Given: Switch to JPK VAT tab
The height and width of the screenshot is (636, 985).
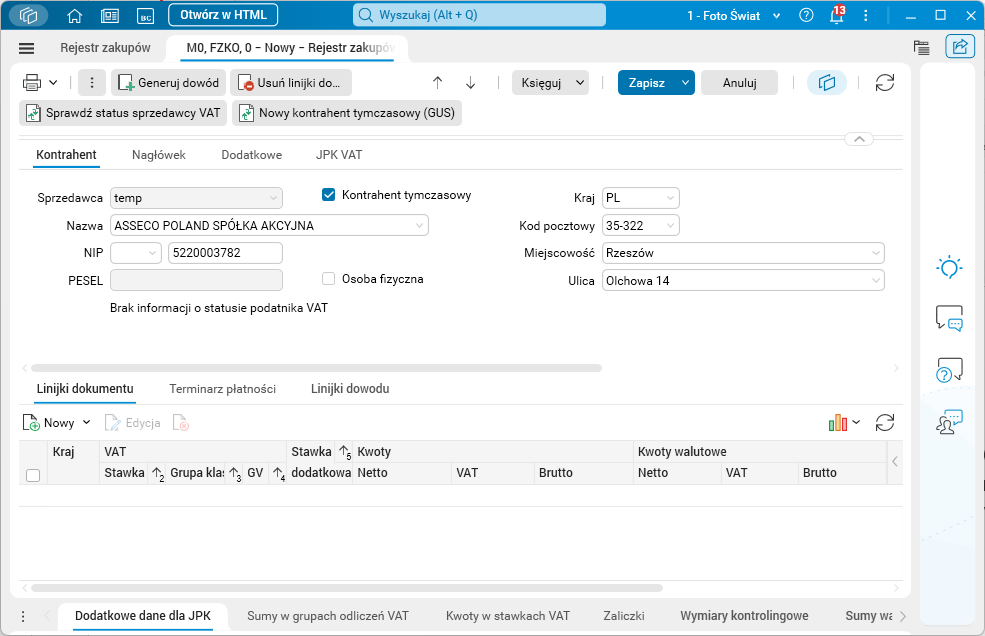Looking at the screenshot, I should click(339, 155).
